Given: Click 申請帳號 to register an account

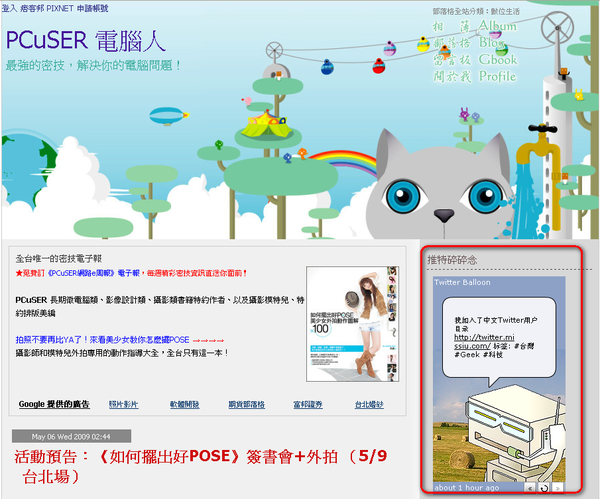Looking at the screenshot, I should point(92,8).
